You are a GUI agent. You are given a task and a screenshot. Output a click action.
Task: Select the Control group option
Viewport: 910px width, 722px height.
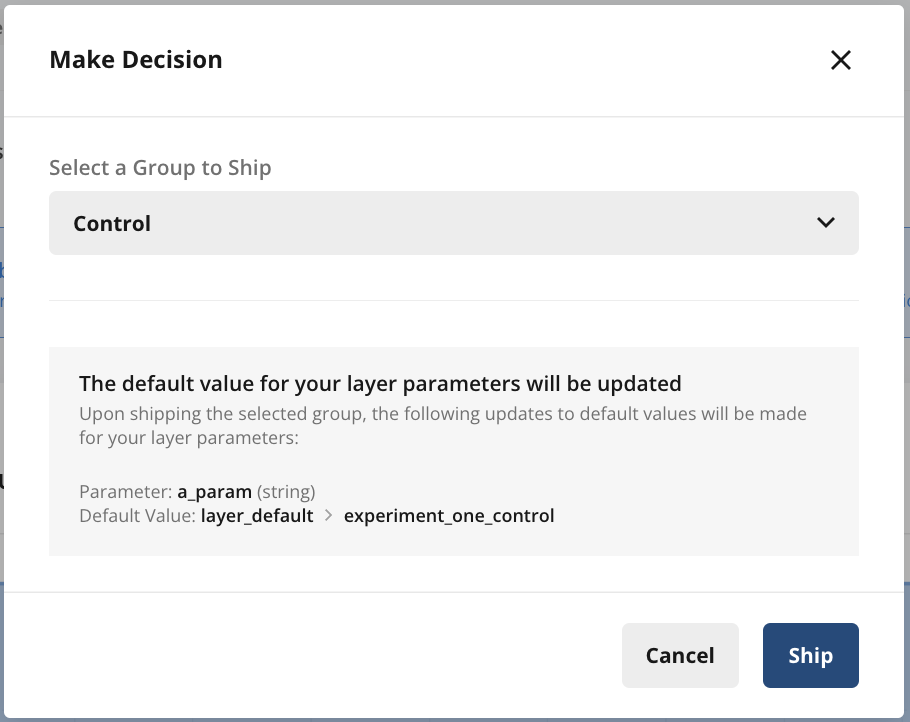tap(111, 222)
